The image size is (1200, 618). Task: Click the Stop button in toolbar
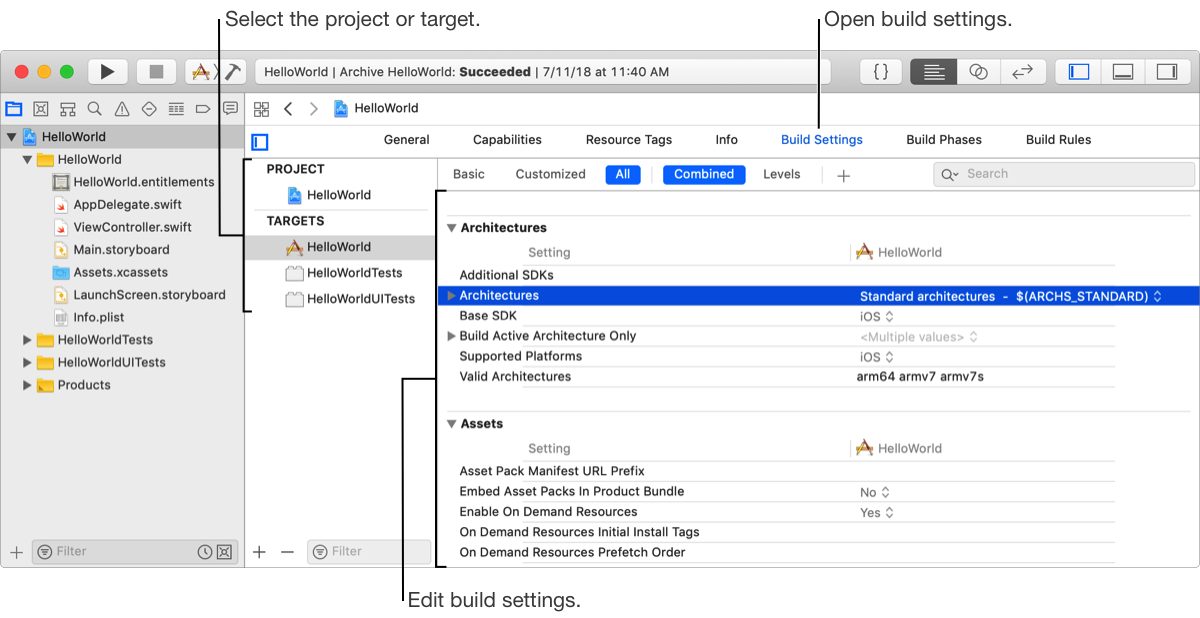click(x=156, y=72)
